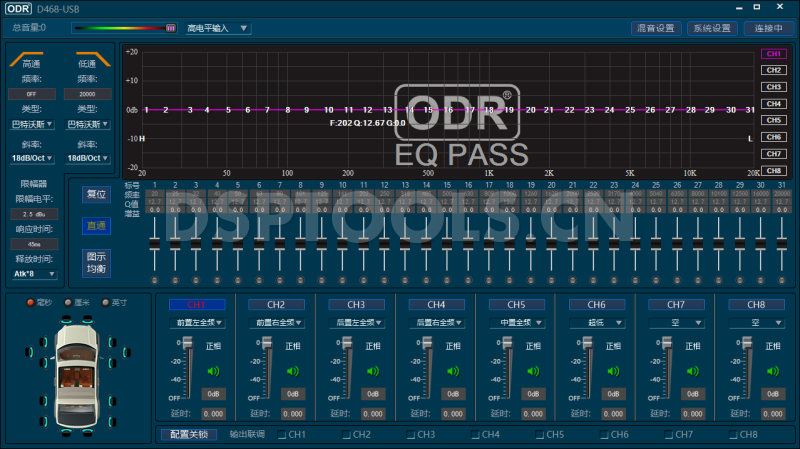Open the CH1 前置左全频 speaker type dropdown
The width and height of the screenshot is (800, 449).
coord(198,322)
